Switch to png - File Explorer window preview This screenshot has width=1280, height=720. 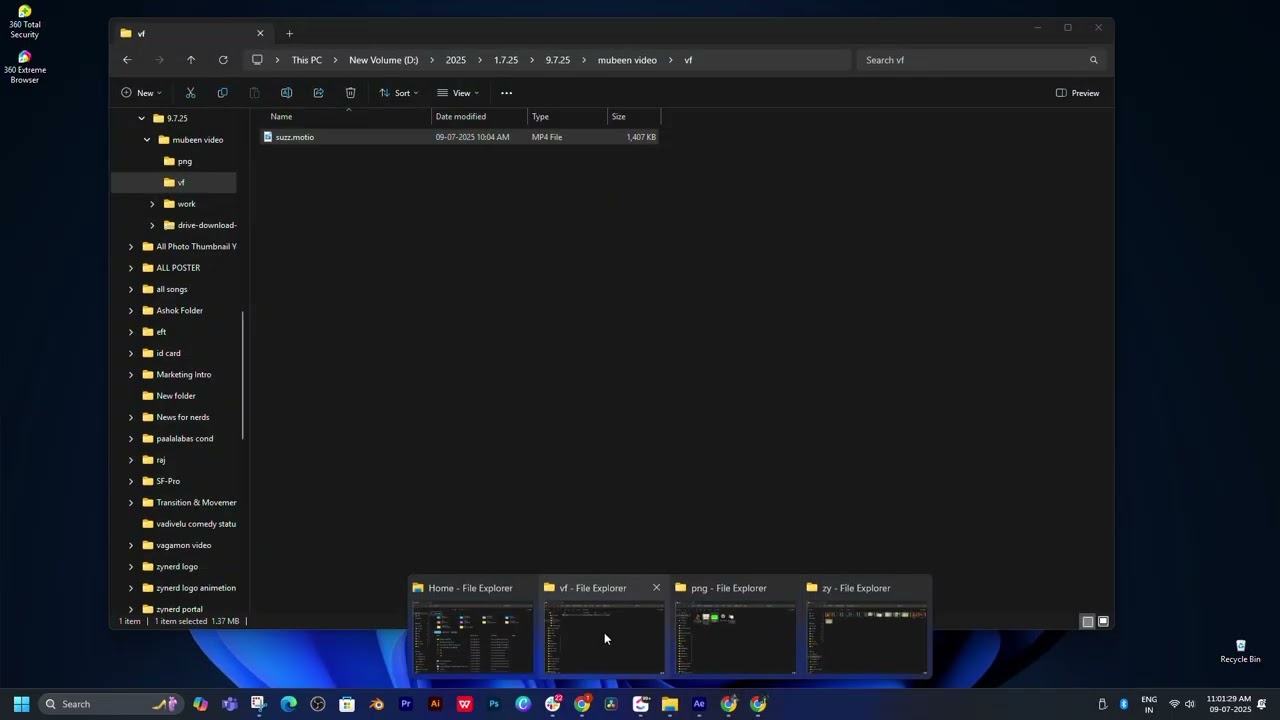pyautogui.click(x=735, y=627)
